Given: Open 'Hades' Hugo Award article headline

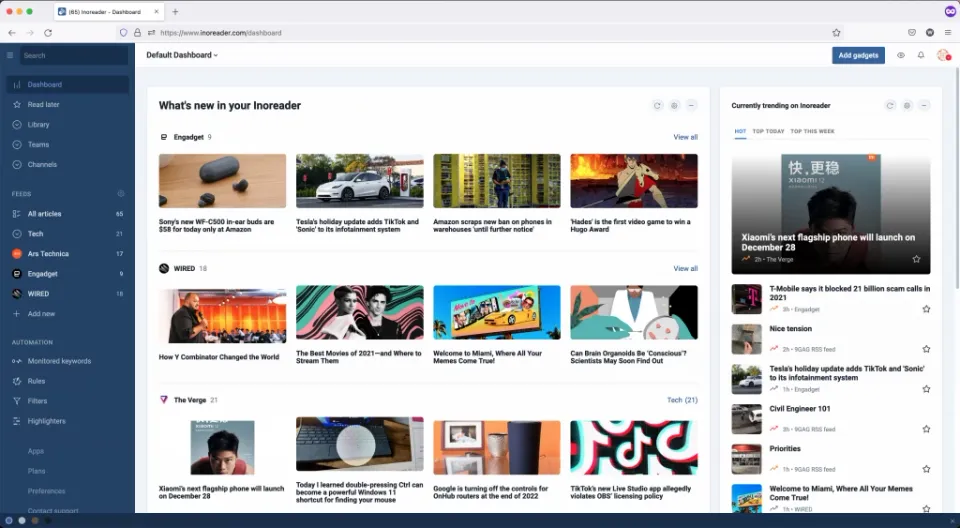Looking at the screenshot, I should (x=631, y=225).
